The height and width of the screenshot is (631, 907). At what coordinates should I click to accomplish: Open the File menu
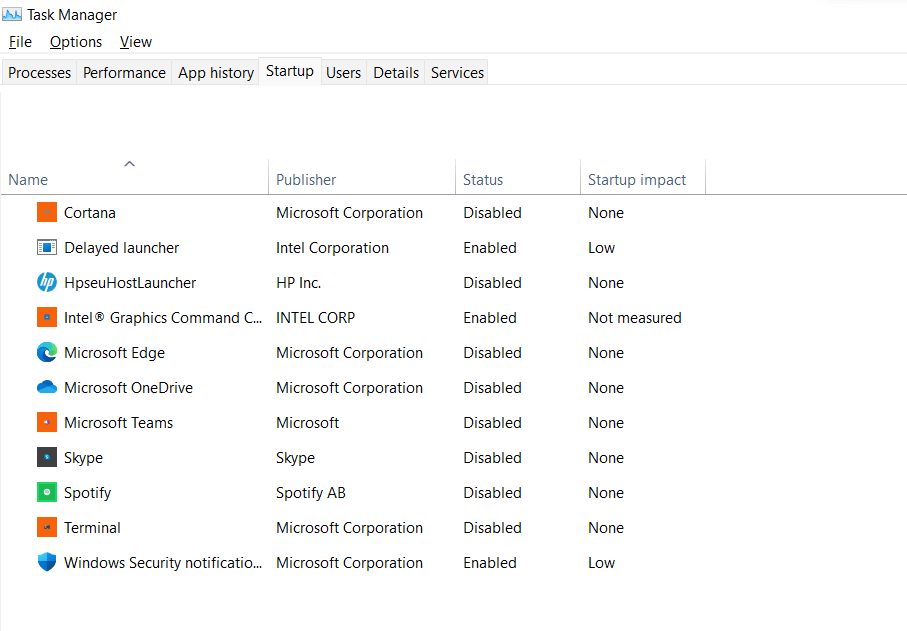coord(20,42)
